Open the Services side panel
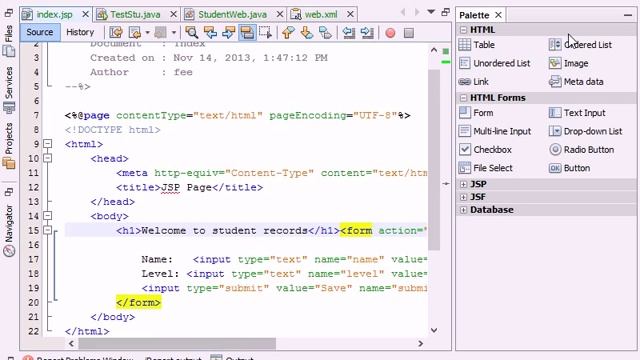This screenshot has height=360, width=640. [x=9, y=89]
